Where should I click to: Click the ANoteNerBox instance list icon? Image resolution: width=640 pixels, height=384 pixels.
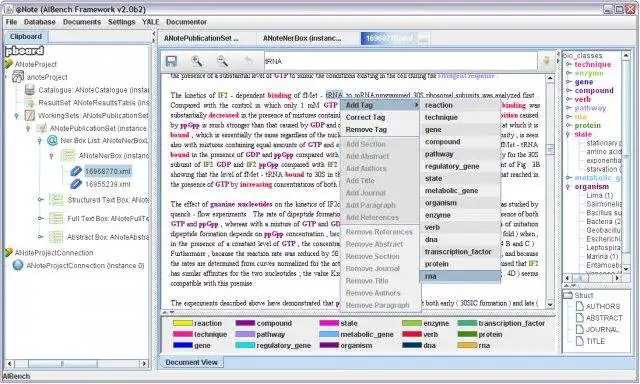(68, 155)
